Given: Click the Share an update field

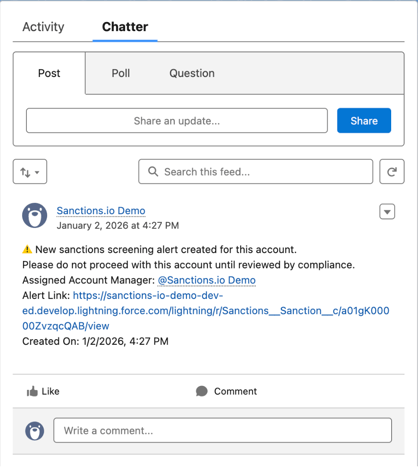Looking at the screenshot, I should tap(177, 121).
